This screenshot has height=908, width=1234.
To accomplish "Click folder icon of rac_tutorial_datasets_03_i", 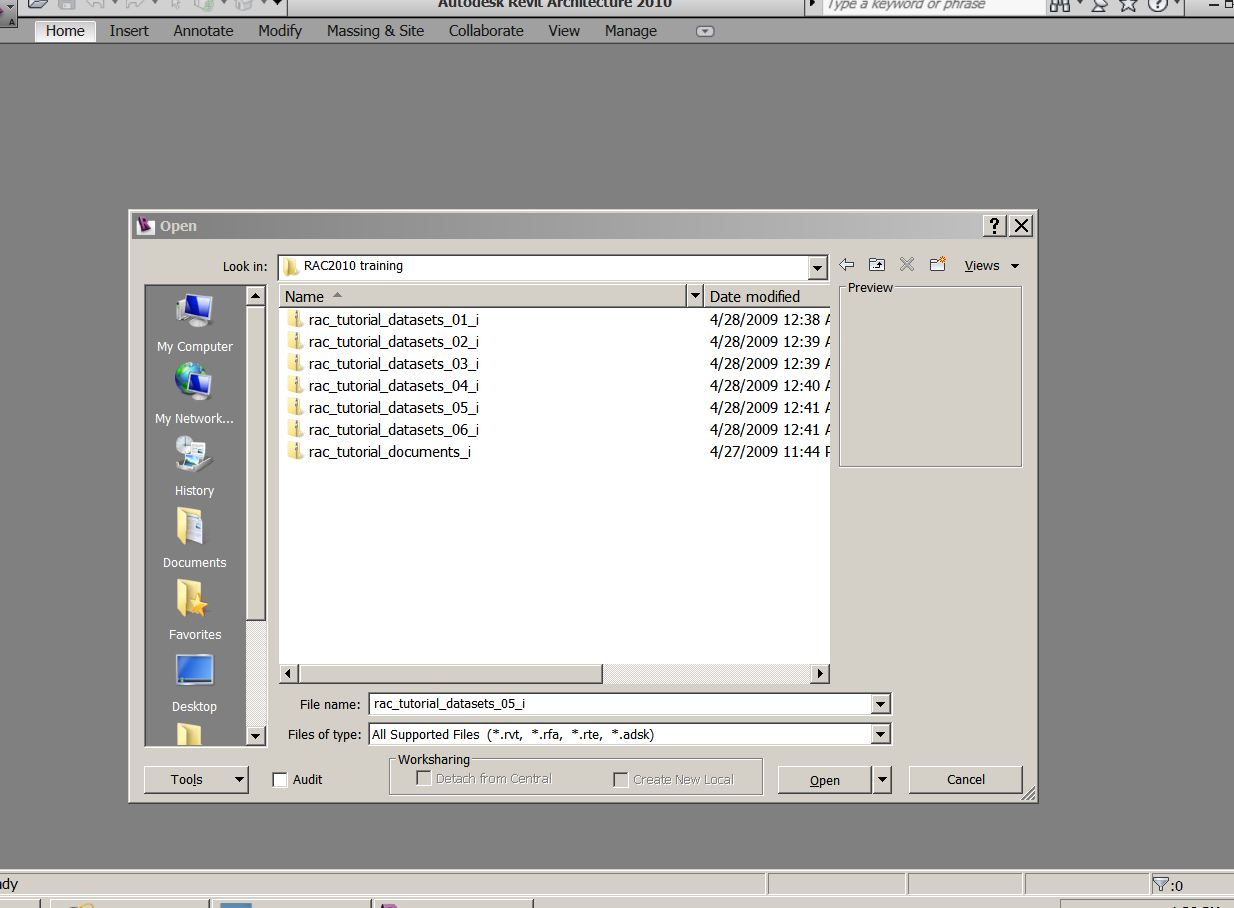I will coord(295,363).
